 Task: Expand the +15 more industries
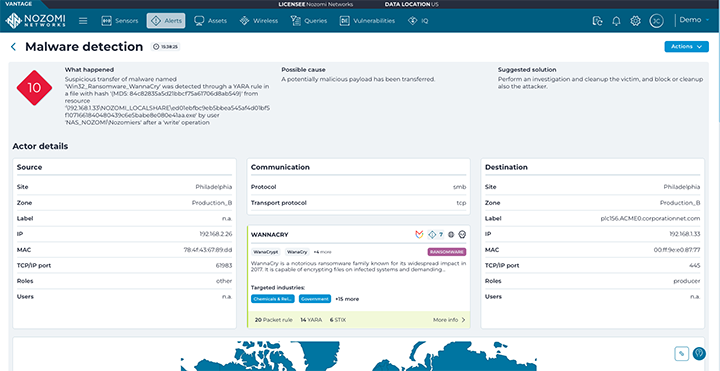(x=347, y=299)
